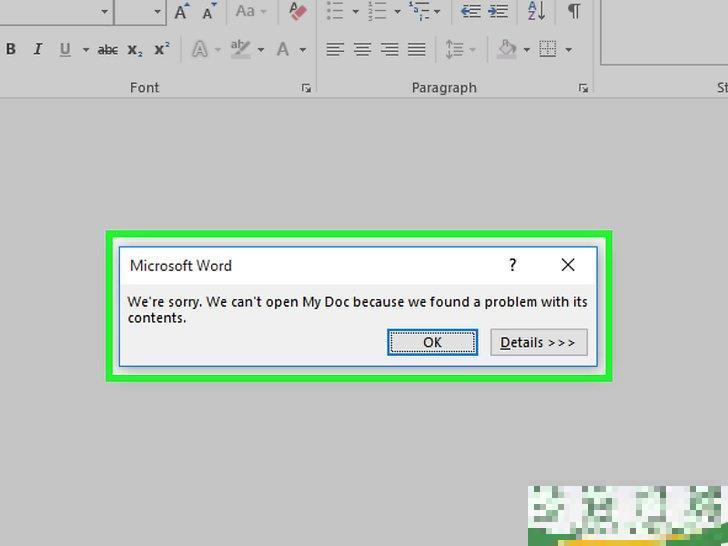Viewport: 728px width, 546px height.
Task: Click the dialog's question mark help button
Action: [513, 265]
